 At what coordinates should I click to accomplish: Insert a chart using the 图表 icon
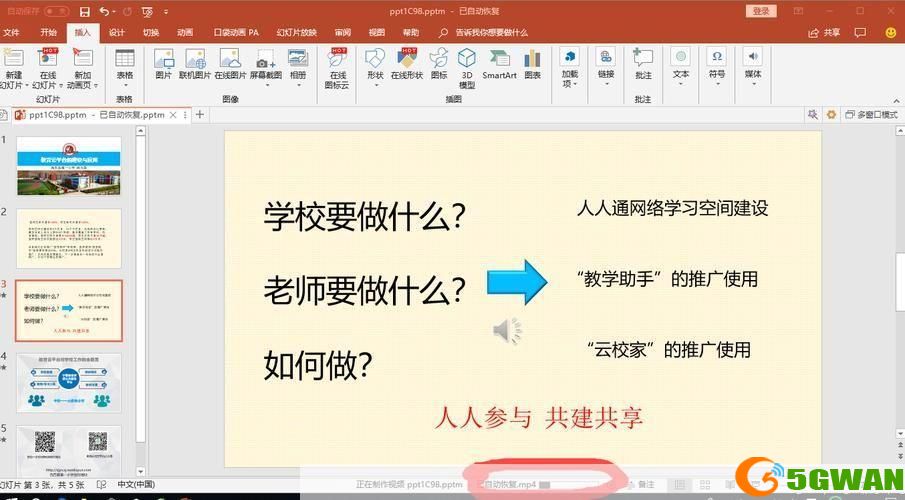[x=532, y=58]
